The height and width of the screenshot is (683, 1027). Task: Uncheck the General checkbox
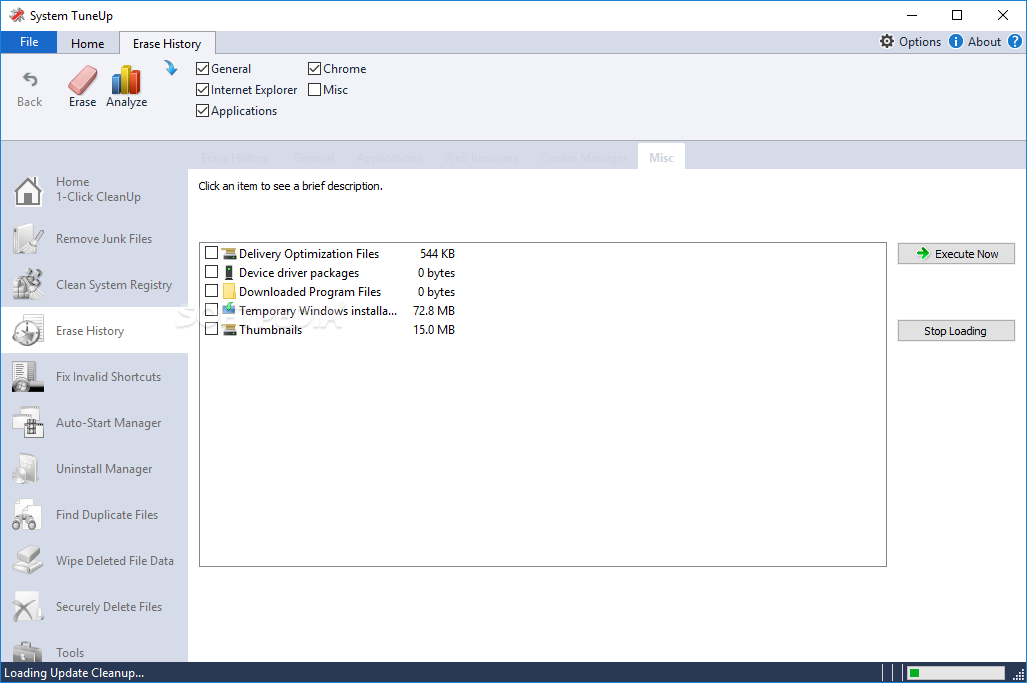(x=202, y=68)
